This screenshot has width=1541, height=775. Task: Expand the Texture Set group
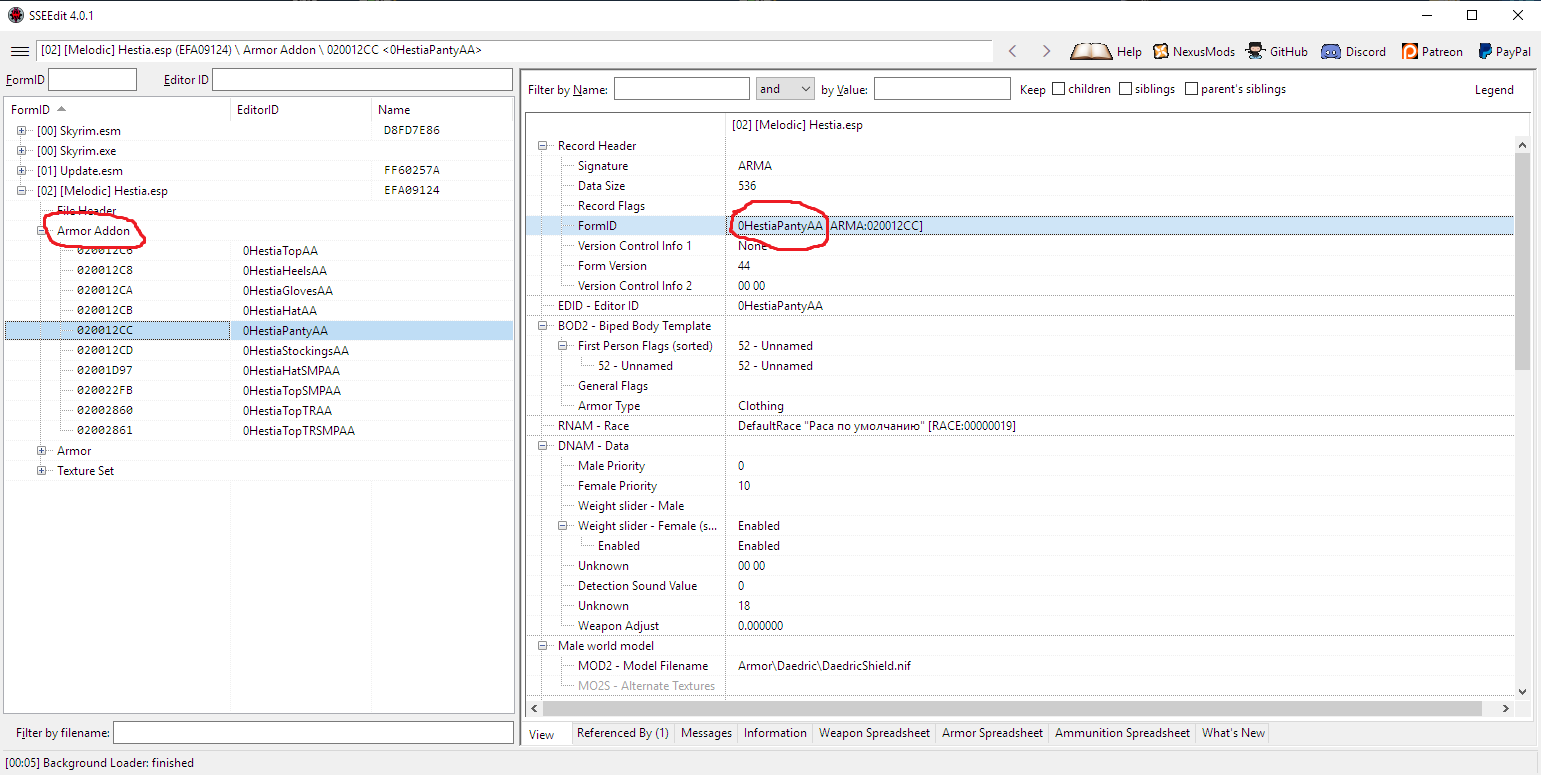tap(42, 471)
